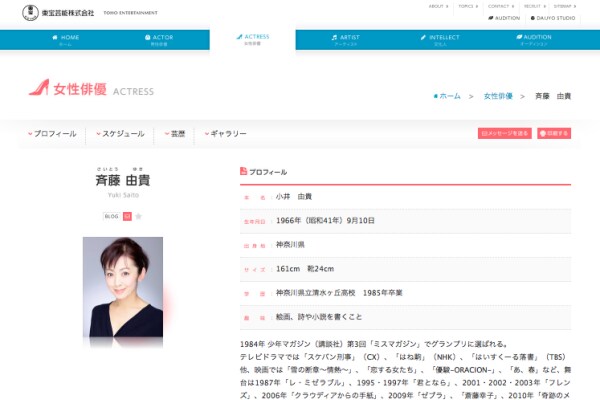The width and height of the screenshot is (600, 400).
Task: Click the house icon in HOME tab
Action: tap(55, 37)
